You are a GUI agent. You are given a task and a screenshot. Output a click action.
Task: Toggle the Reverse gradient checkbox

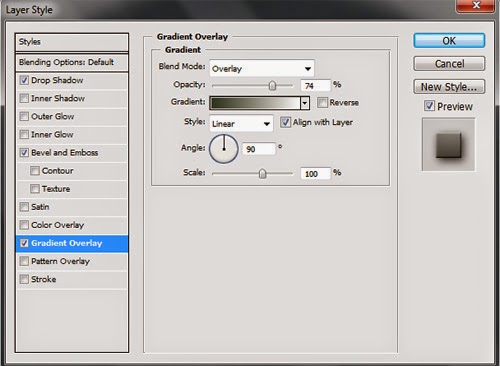(322, 102)
